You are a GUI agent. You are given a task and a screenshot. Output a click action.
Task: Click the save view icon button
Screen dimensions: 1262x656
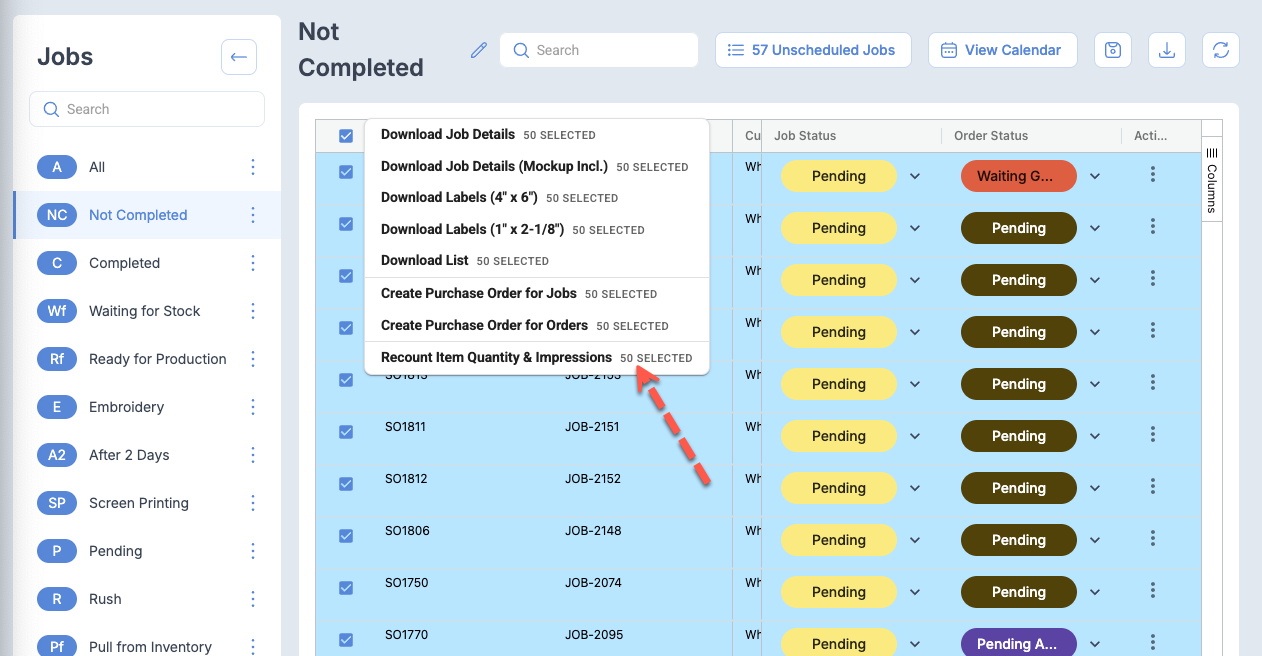pyautogui.click(x=1112, y=50)
